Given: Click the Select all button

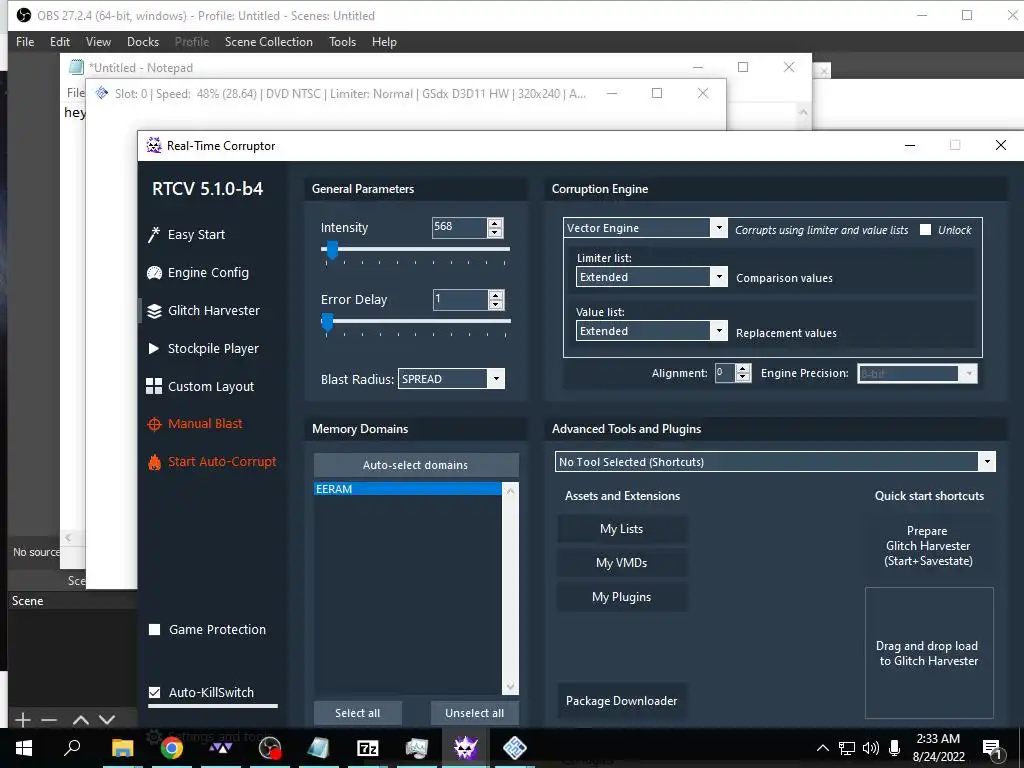Looking at the screenshot, I should coord(357,713).
